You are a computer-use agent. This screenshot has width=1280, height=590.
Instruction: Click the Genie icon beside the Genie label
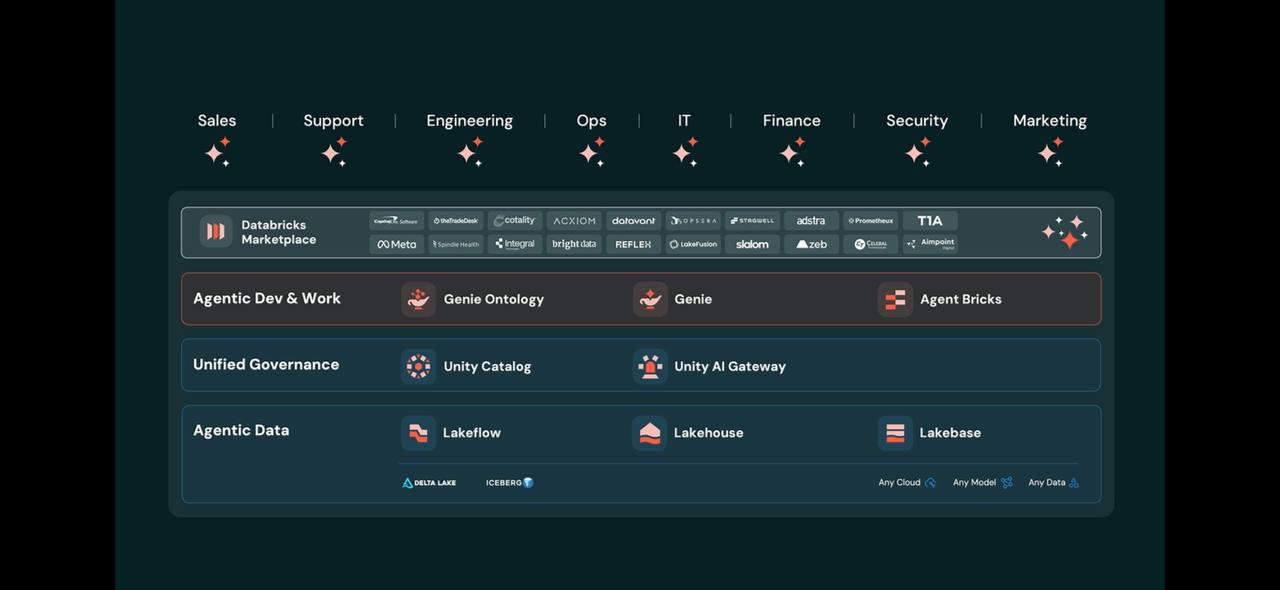[x=650, y=299]
